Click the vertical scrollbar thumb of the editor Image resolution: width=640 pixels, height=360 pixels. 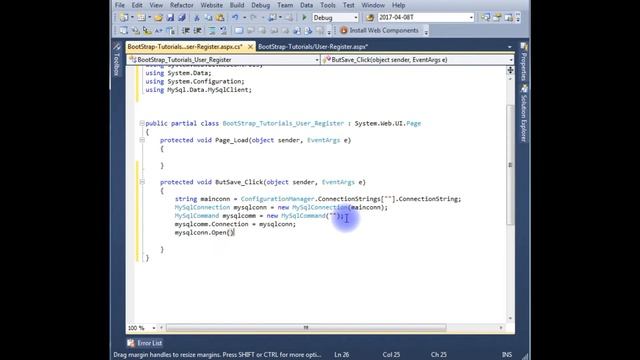click(510, 164)
